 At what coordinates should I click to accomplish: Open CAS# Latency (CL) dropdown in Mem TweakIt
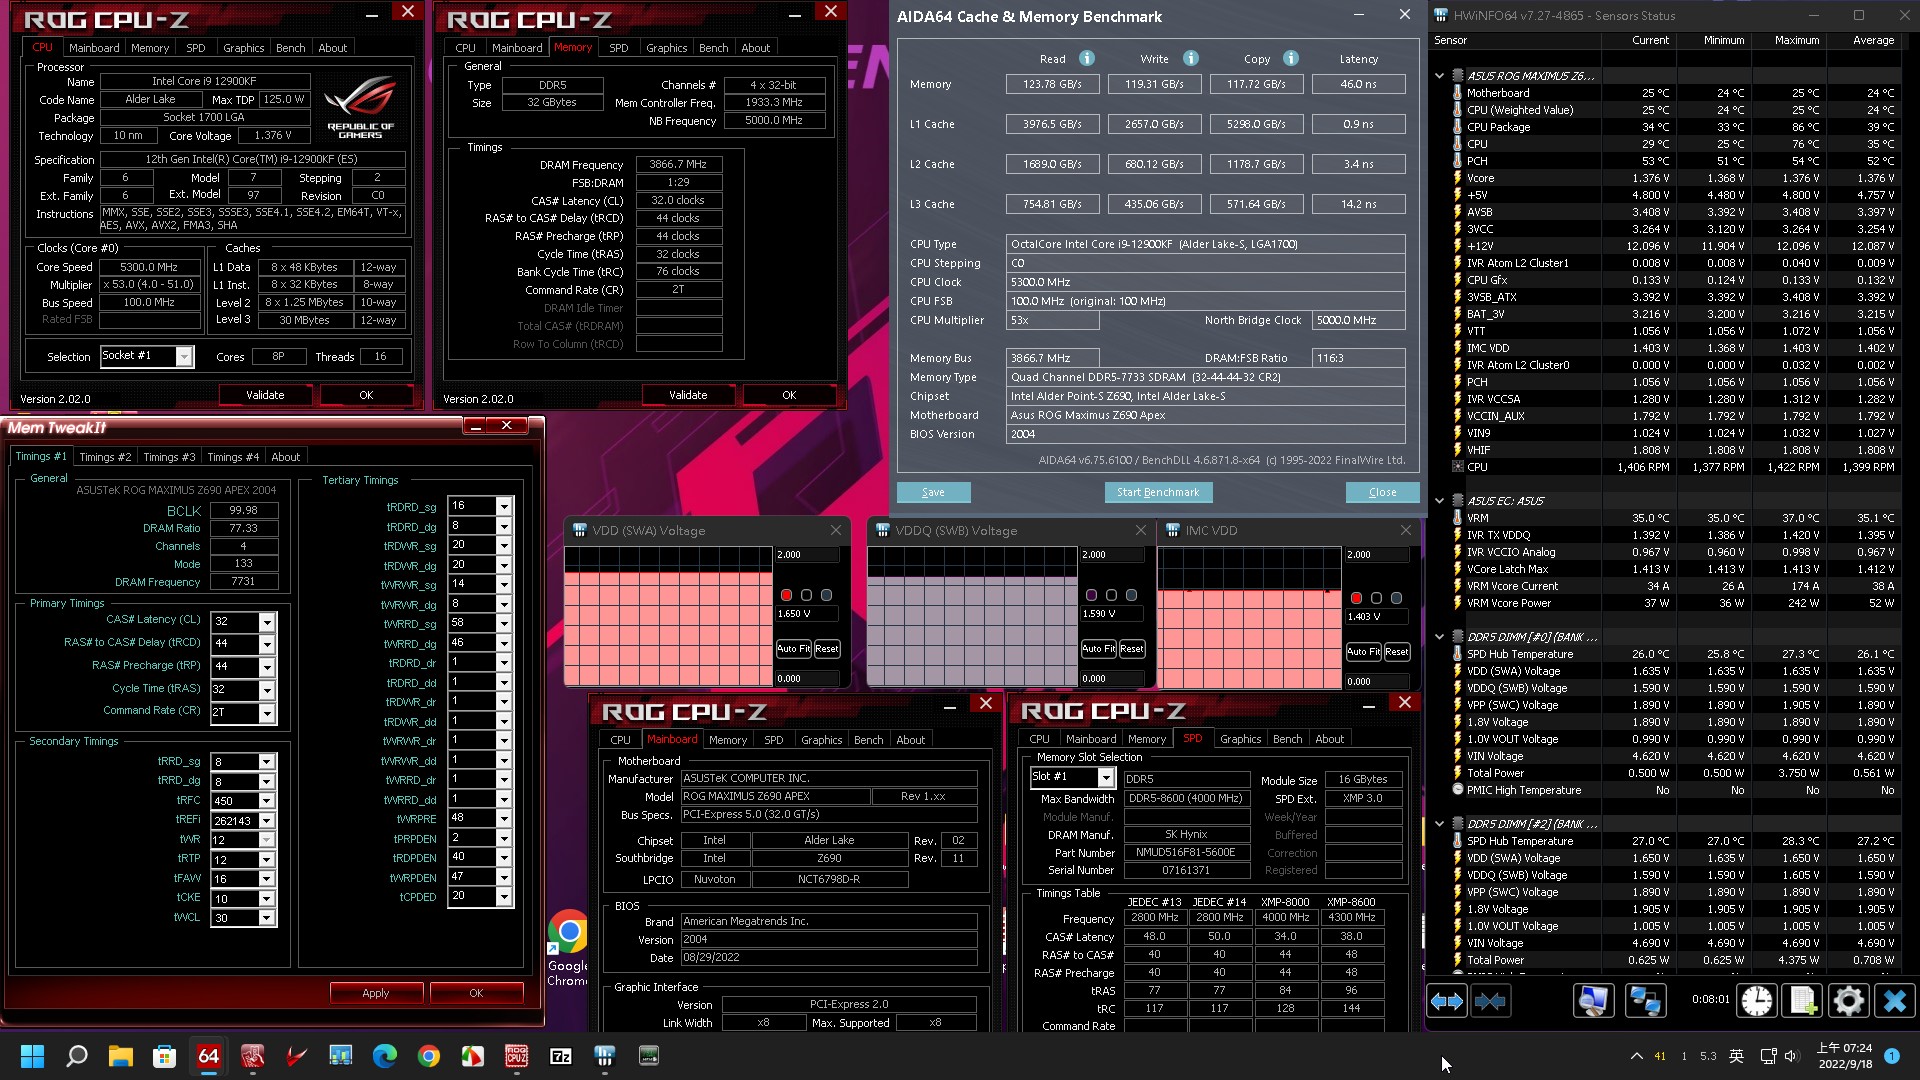point(267,621)
